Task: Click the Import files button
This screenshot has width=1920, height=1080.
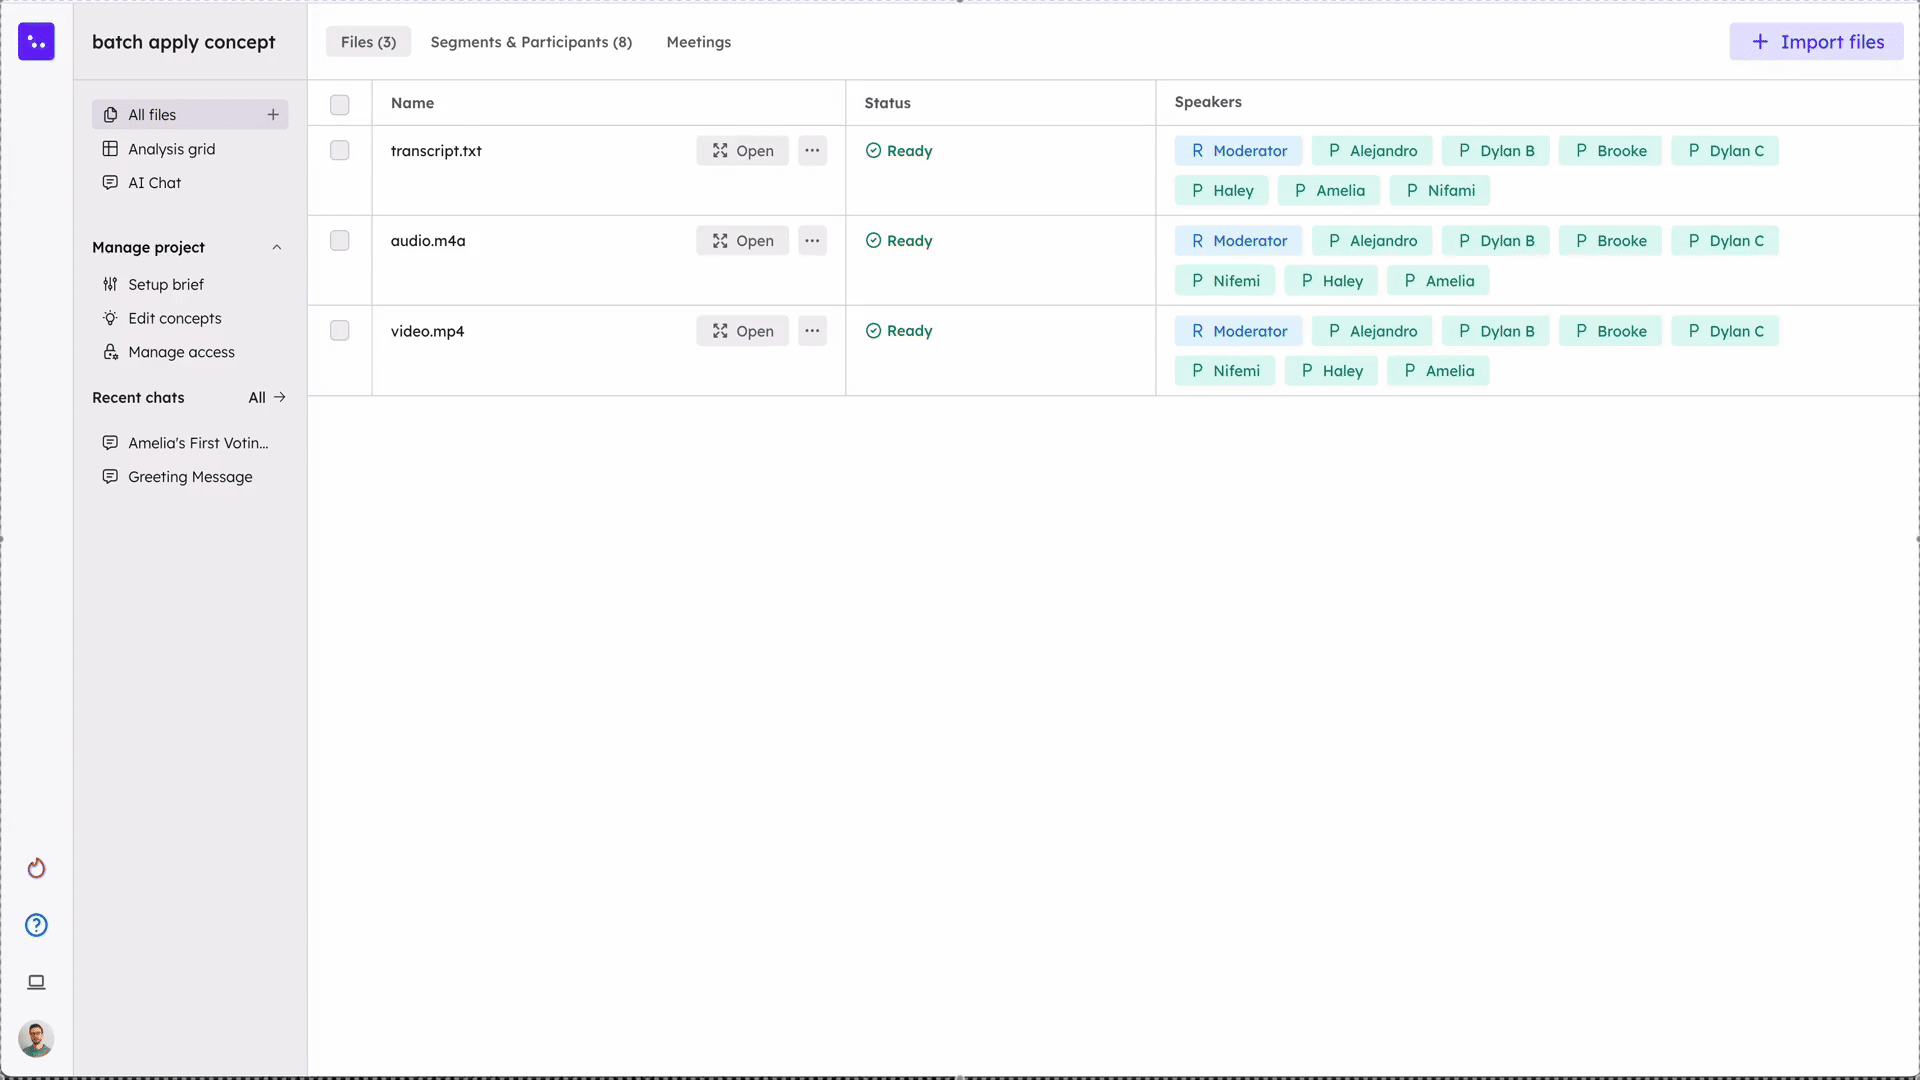Action: pos(1816,42)
